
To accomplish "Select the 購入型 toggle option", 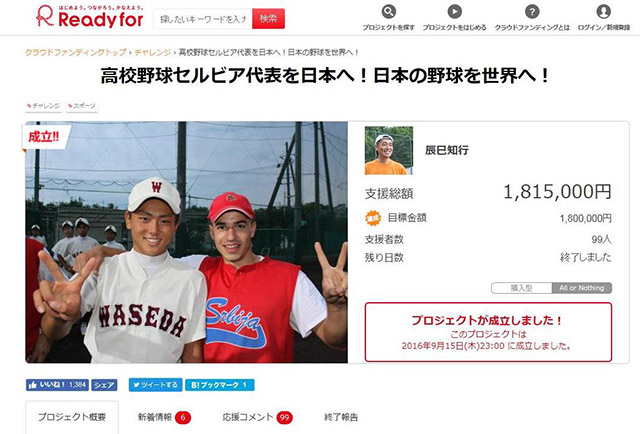I will coord(522,288).
